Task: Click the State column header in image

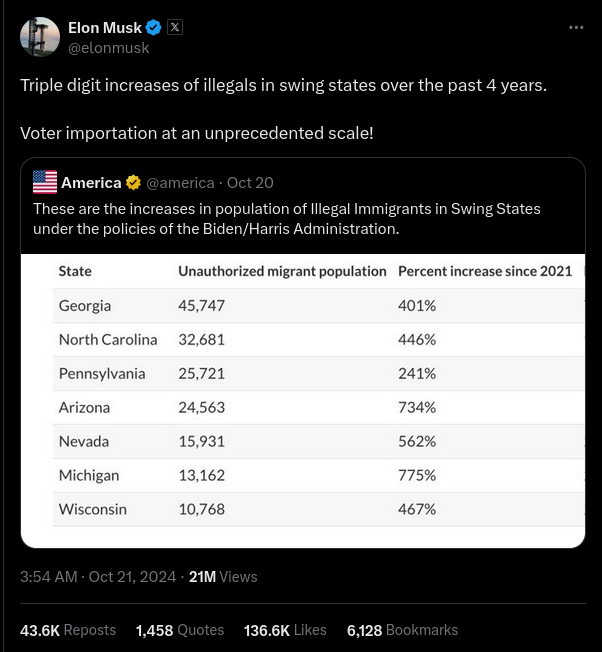Action: (x=75, y=270)
